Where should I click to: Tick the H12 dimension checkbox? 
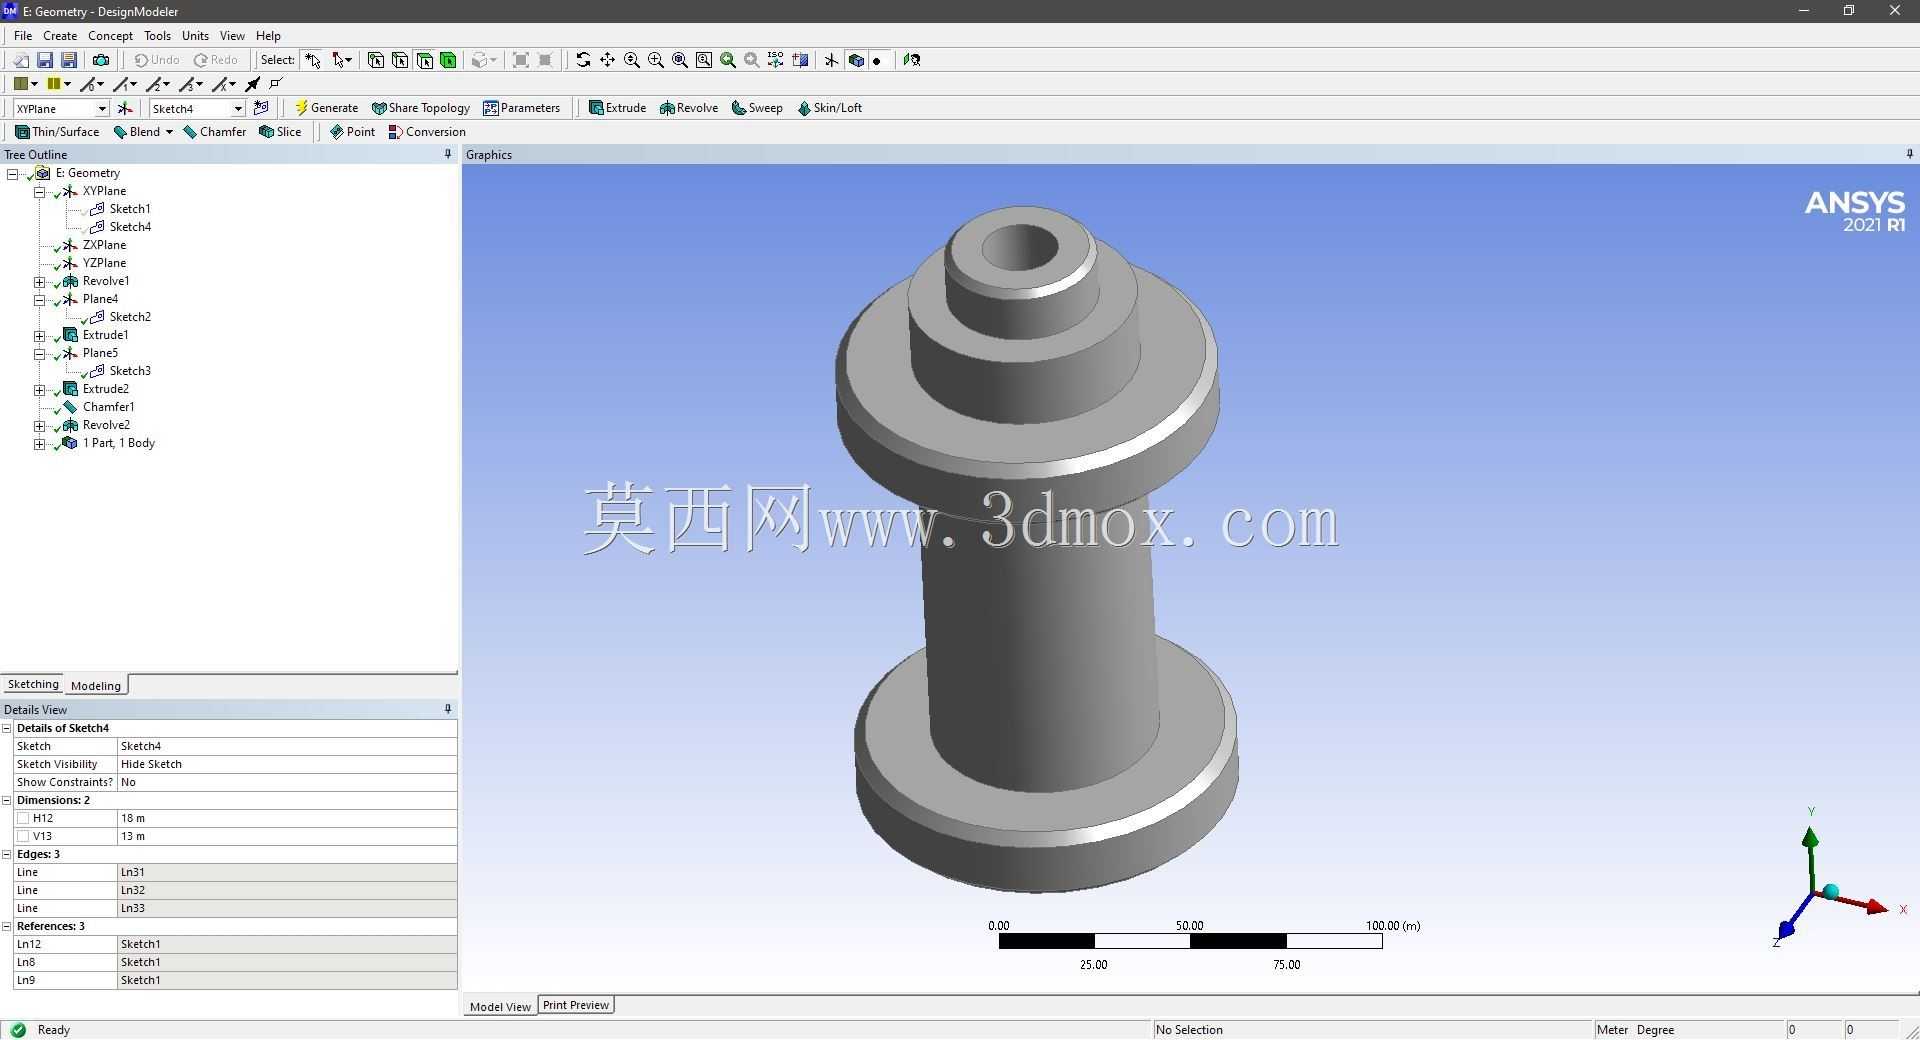[23, 818]
